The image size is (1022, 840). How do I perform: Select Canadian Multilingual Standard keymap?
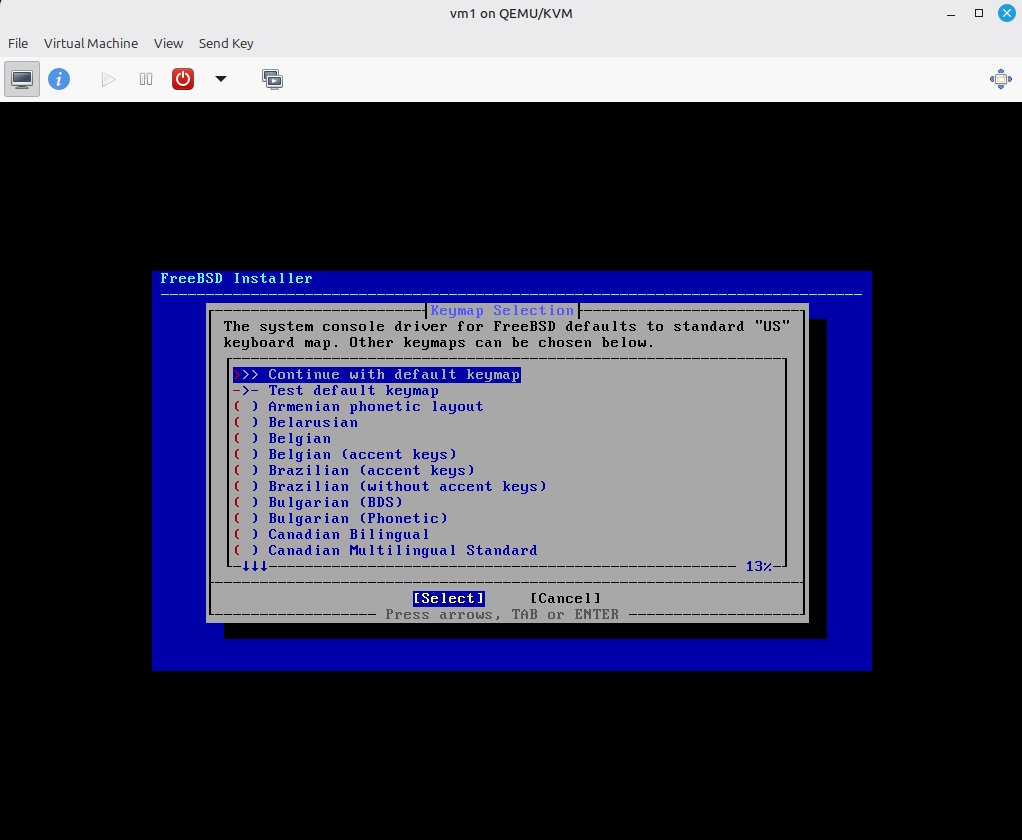tap(402, 551)
